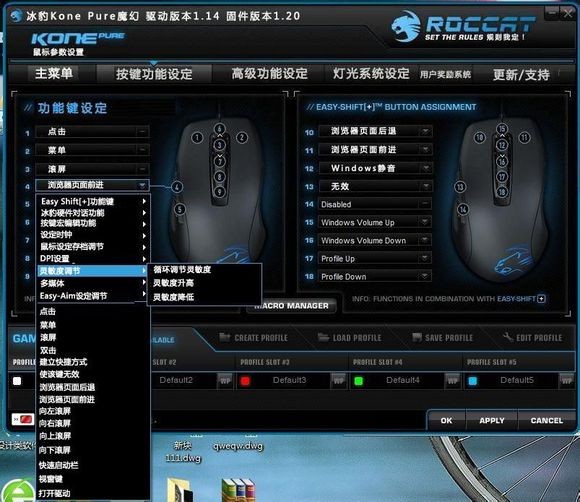Open the 111.dwg desktop file
Image resolution: width=580 pixels, height=502 pixels.
pos(183,452)
